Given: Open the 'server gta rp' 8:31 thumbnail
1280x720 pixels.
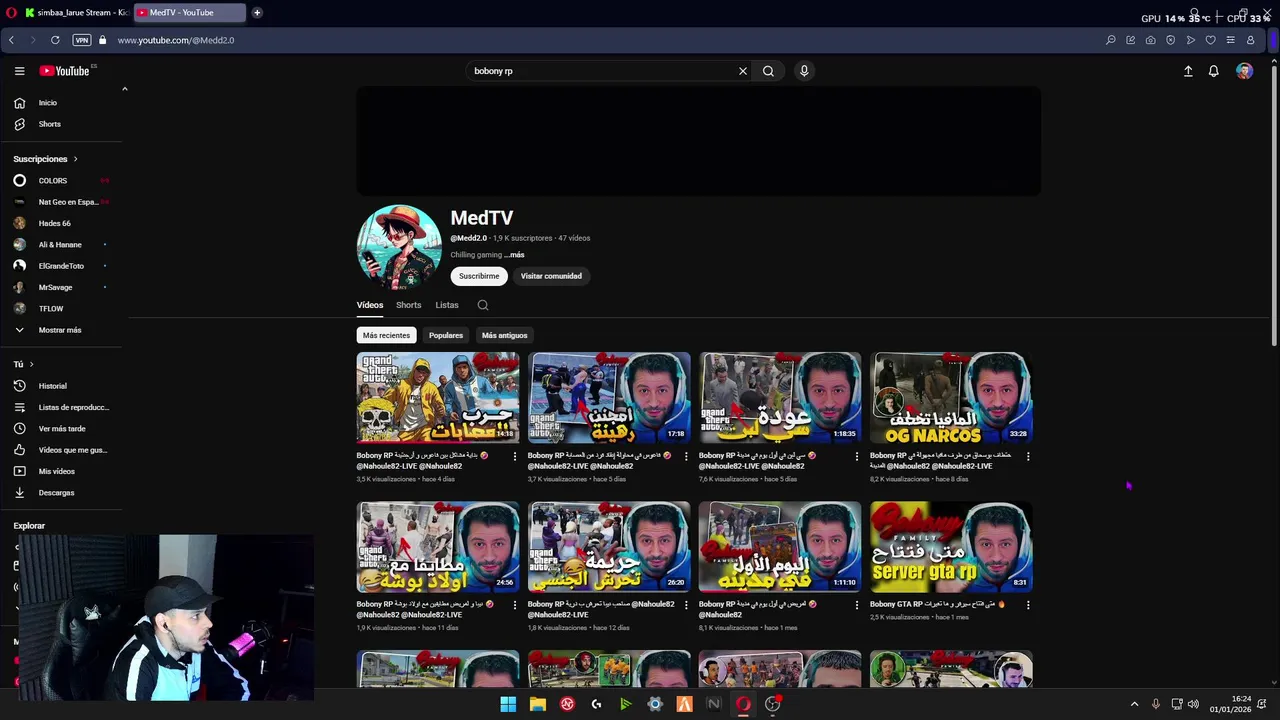Looking at the screenshot, I should (x=951, y=546).
